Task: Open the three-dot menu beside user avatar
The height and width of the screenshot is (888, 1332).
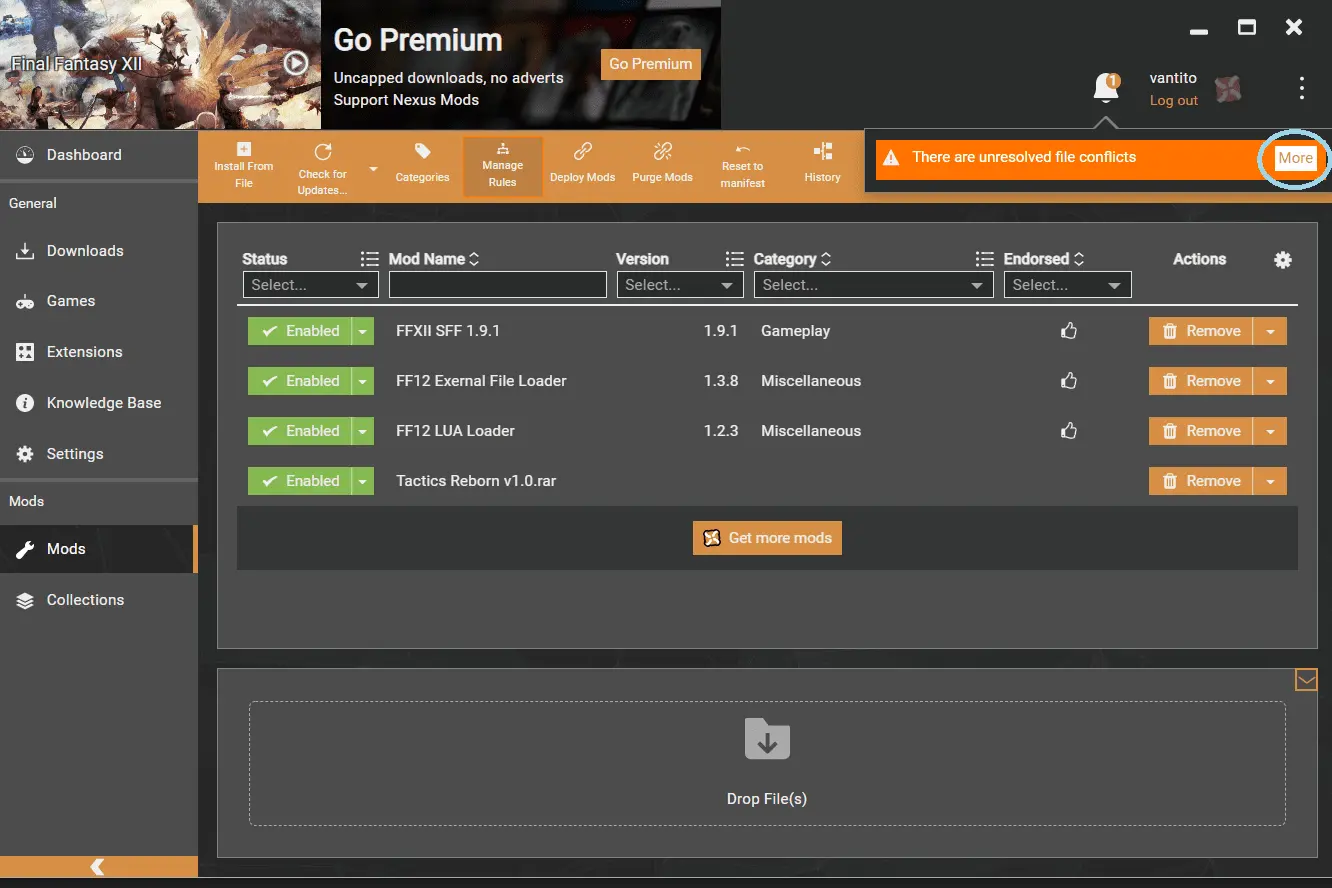Action: click(1301, 88)
